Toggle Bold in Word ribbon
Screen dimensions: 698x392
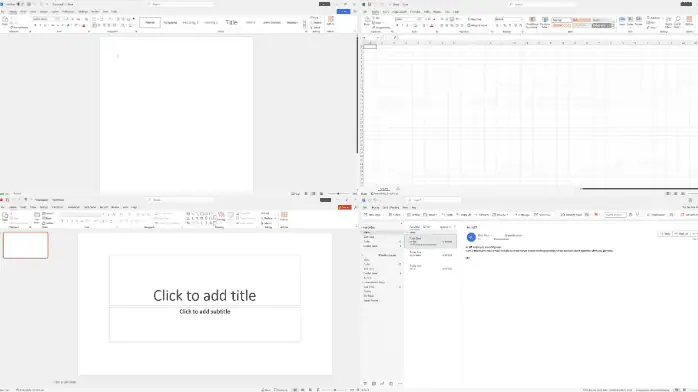click(x=35, y=25)
